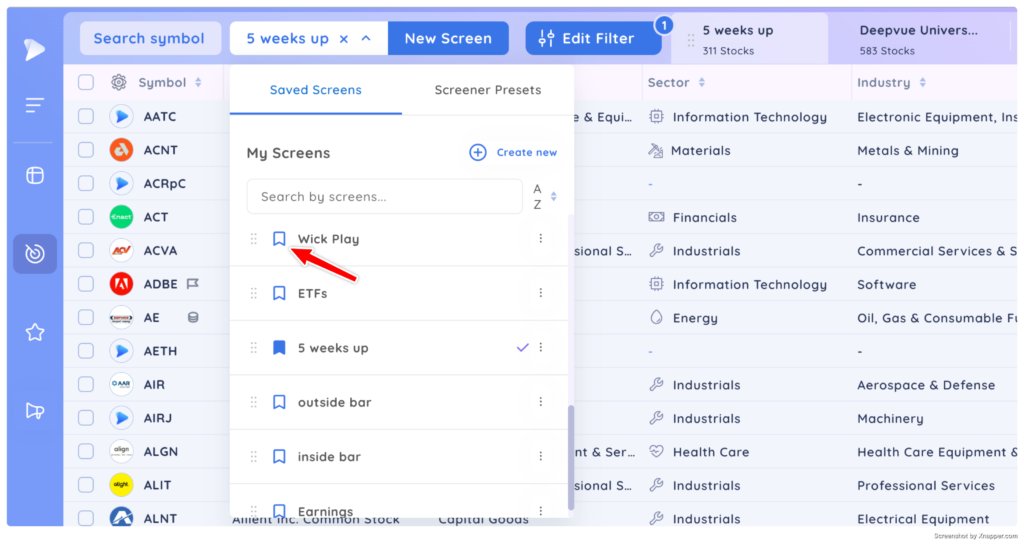This screenshot has height=546, width=1024.
Task: Sort by the Symbol column arrows
Action: tap(198, 82)
